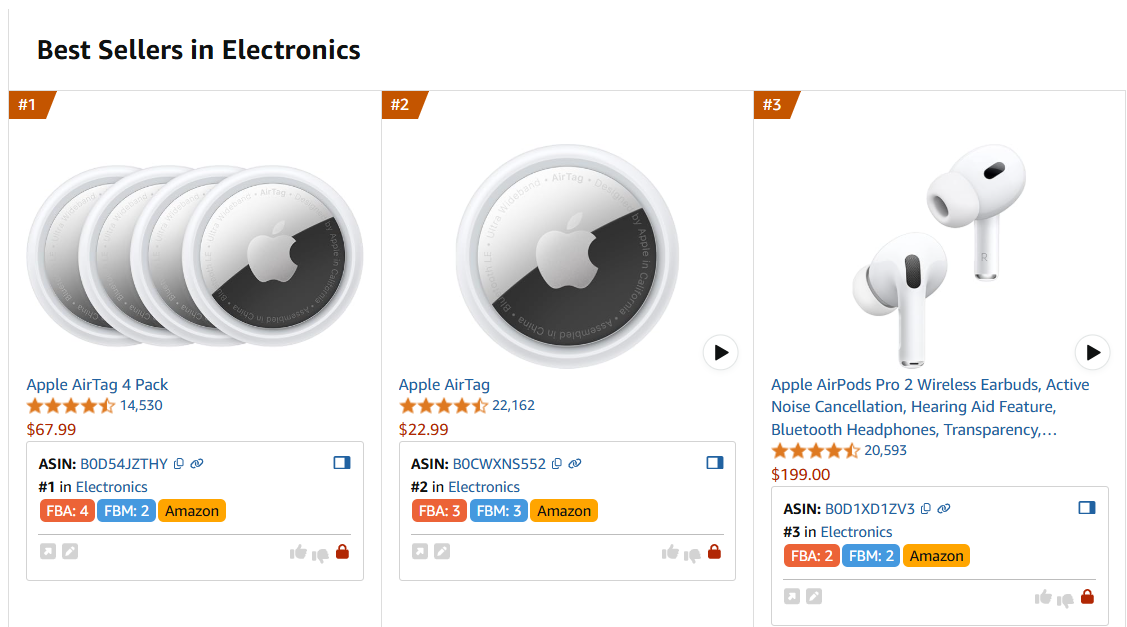
Task: Toggle the blue panel icon on the #1 card
Action: [341, 462]
